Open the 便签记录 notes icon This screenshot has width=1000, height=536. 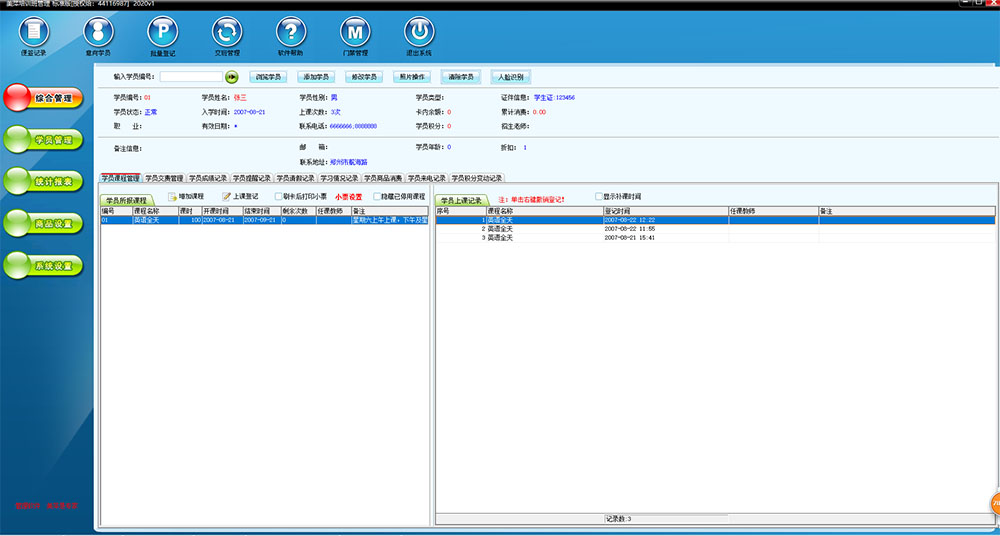pos(33,33)
